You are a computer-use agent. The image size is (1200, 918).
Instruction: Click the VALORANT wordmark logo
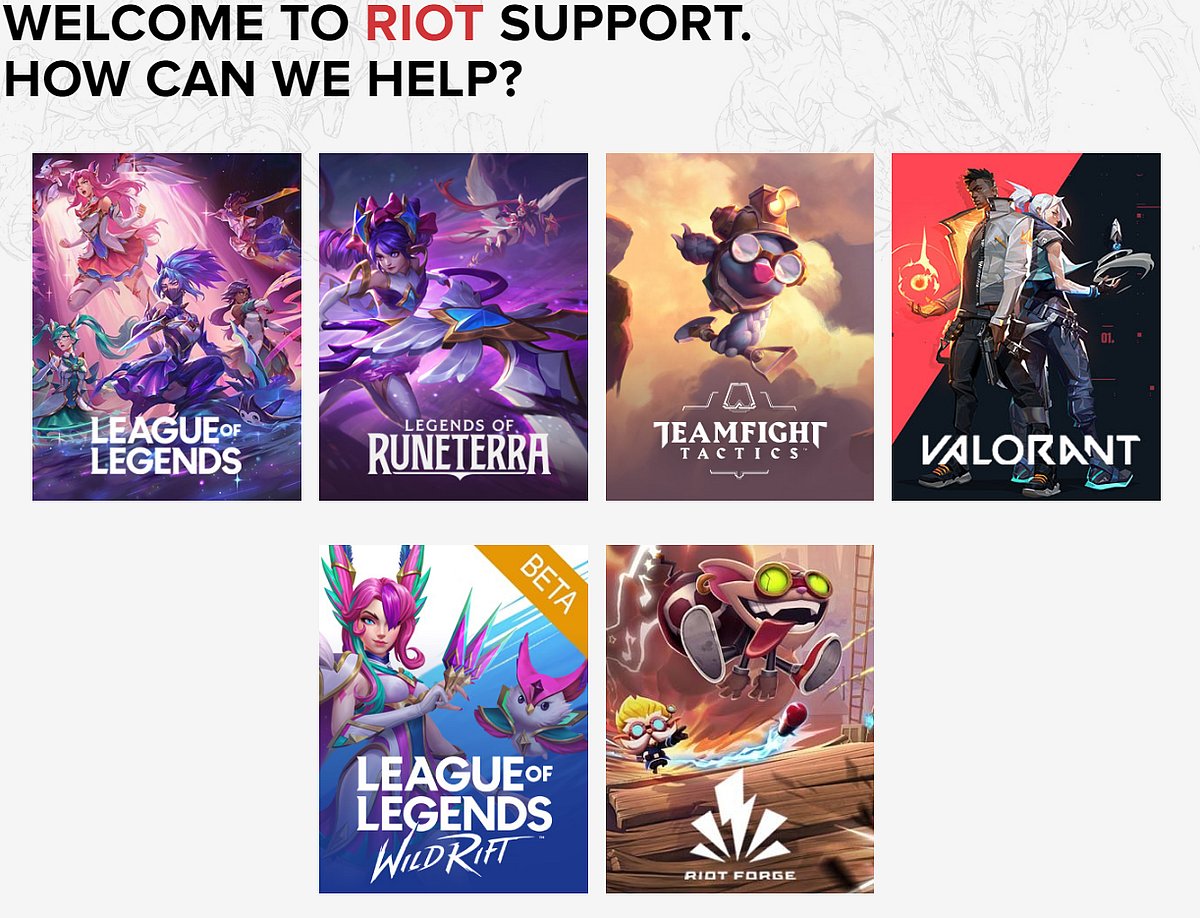1030,451
